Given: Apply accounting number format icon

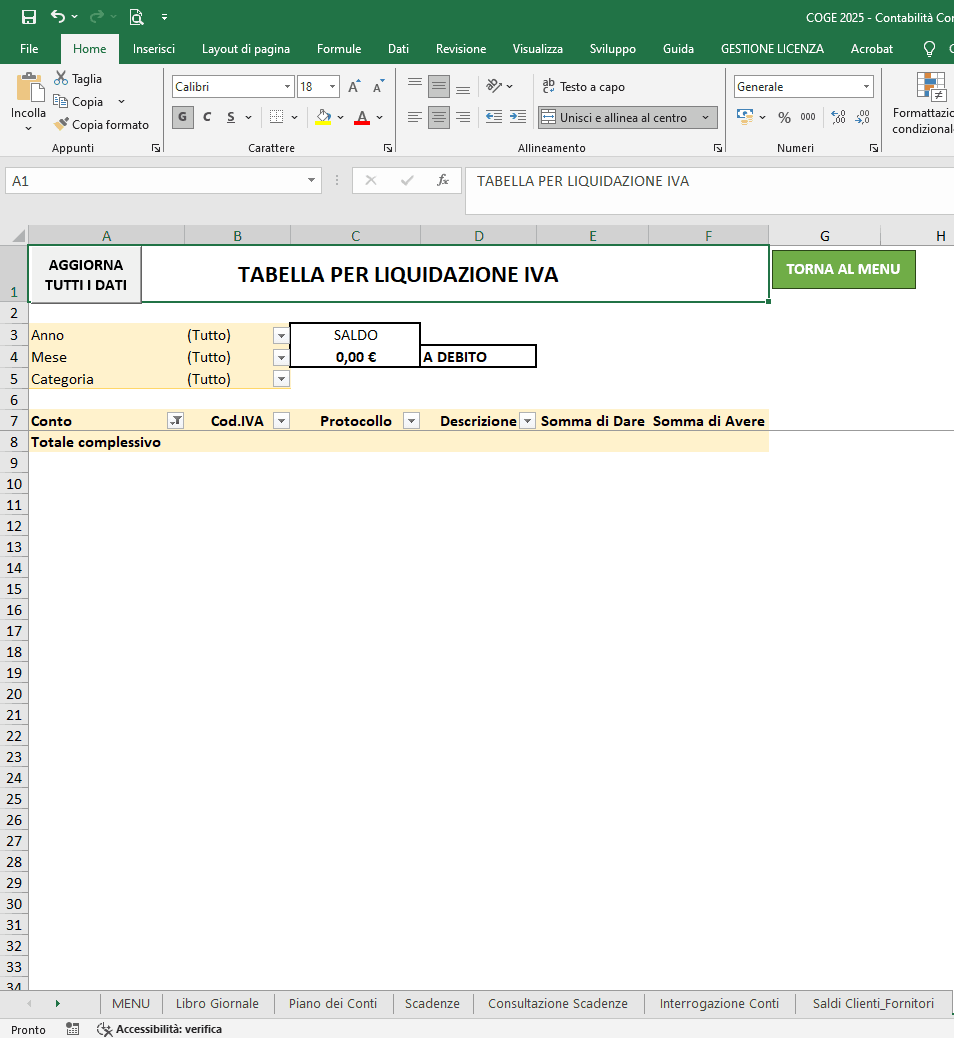Looking at the screenshot, I should pyautogui.click(x=745, y=117).
